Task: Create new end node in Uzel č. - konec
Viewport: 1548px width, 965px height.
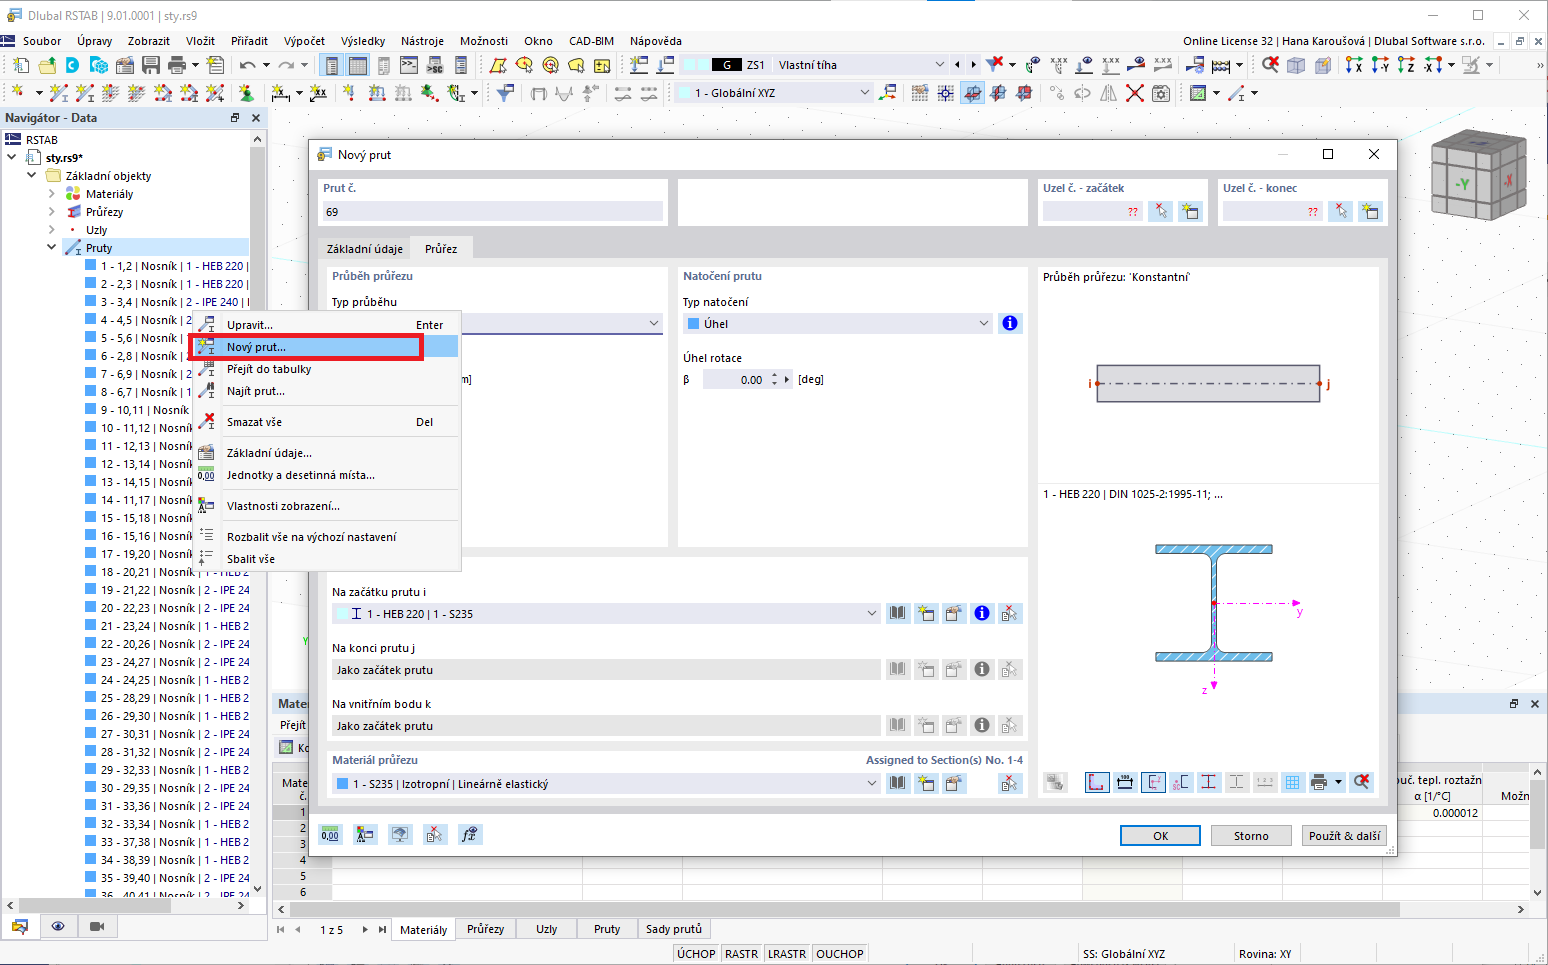Action: pos(1370,211)
